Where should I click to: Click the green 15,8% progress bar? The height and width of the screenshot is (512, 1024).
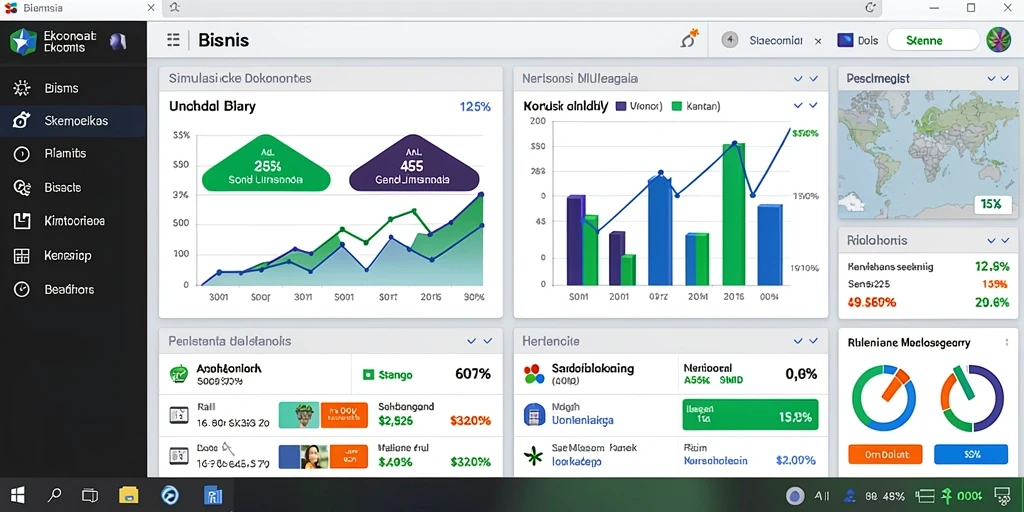pyautogui.click(x=750, y=415)
